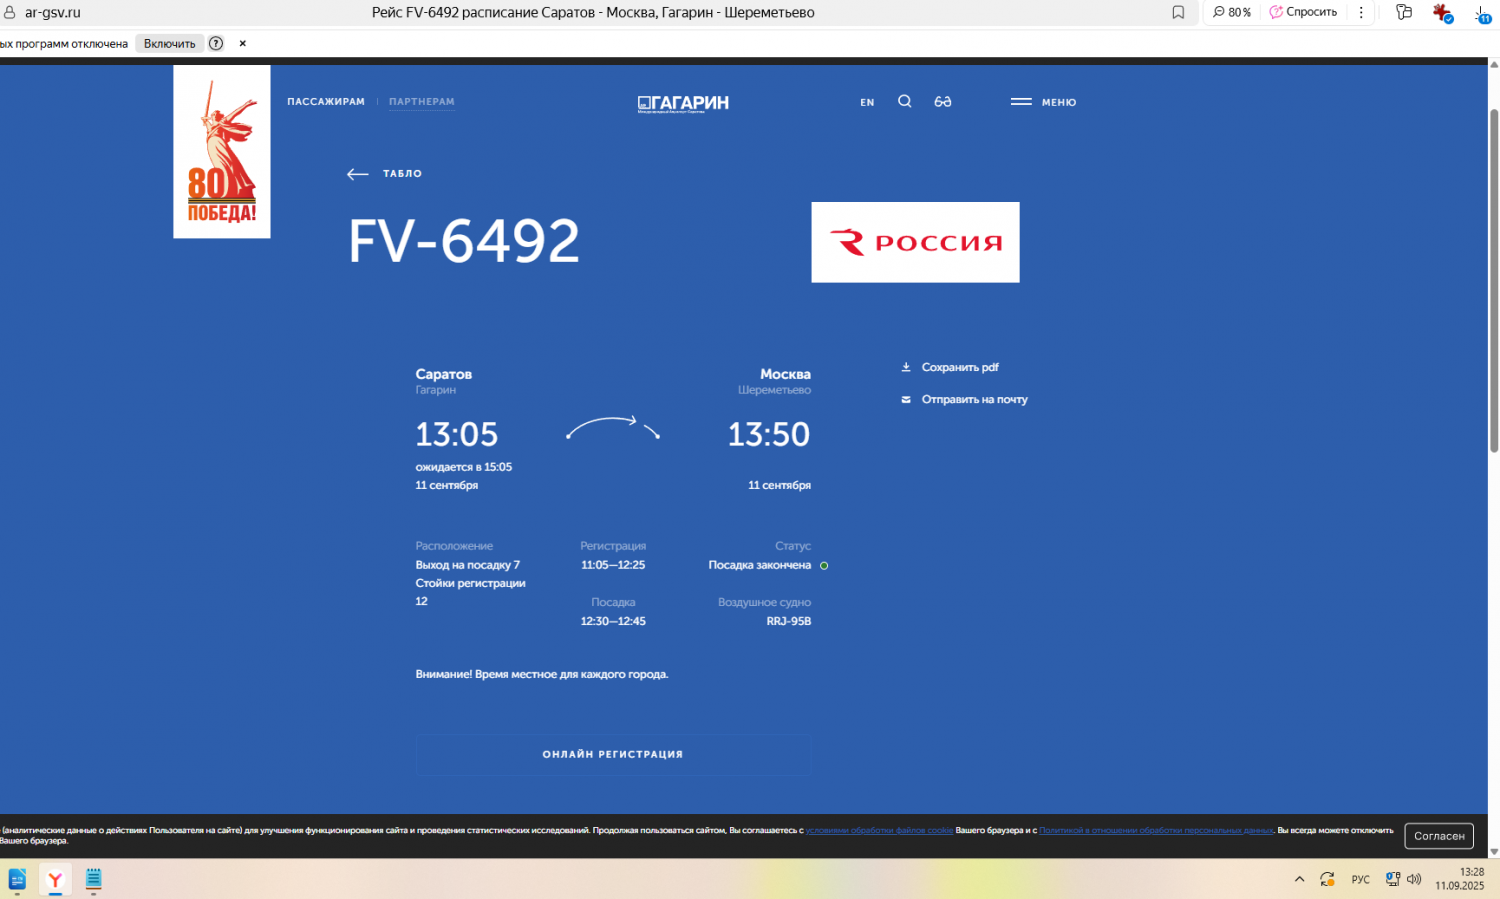Click the text ожидается в 15:05
The image size is (1500, 899).
pyautogui.click(x=464, y=468)
